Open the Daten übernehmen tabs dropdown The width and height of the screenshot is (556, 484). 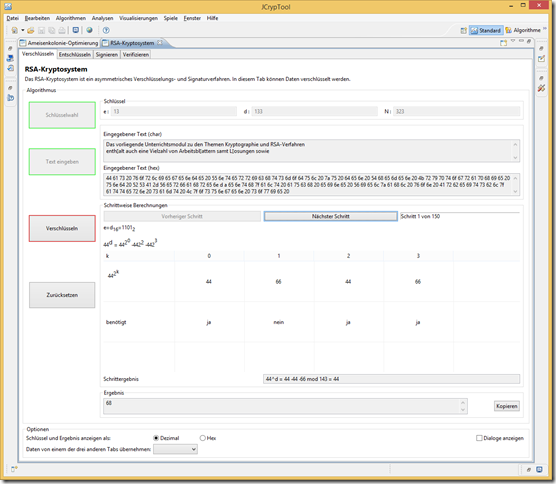[175, 449]
